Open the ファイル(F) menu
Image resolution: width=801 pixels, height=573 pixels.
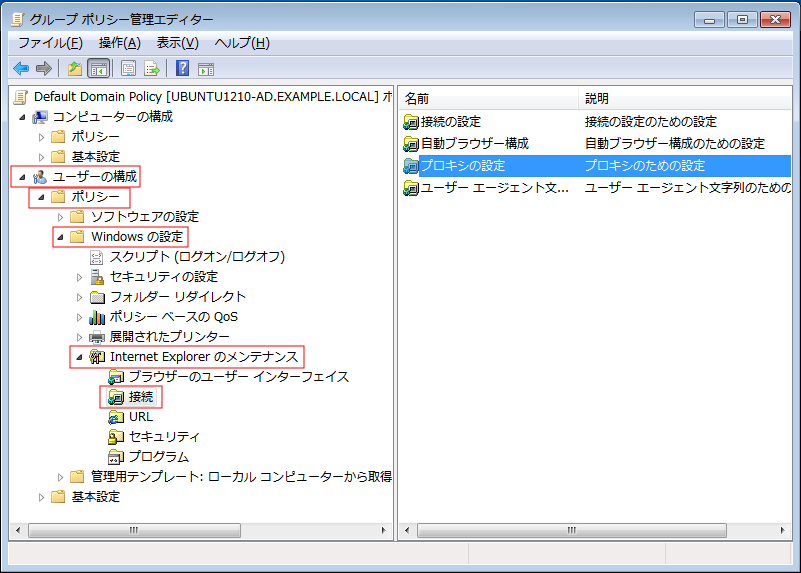(50, 43)
